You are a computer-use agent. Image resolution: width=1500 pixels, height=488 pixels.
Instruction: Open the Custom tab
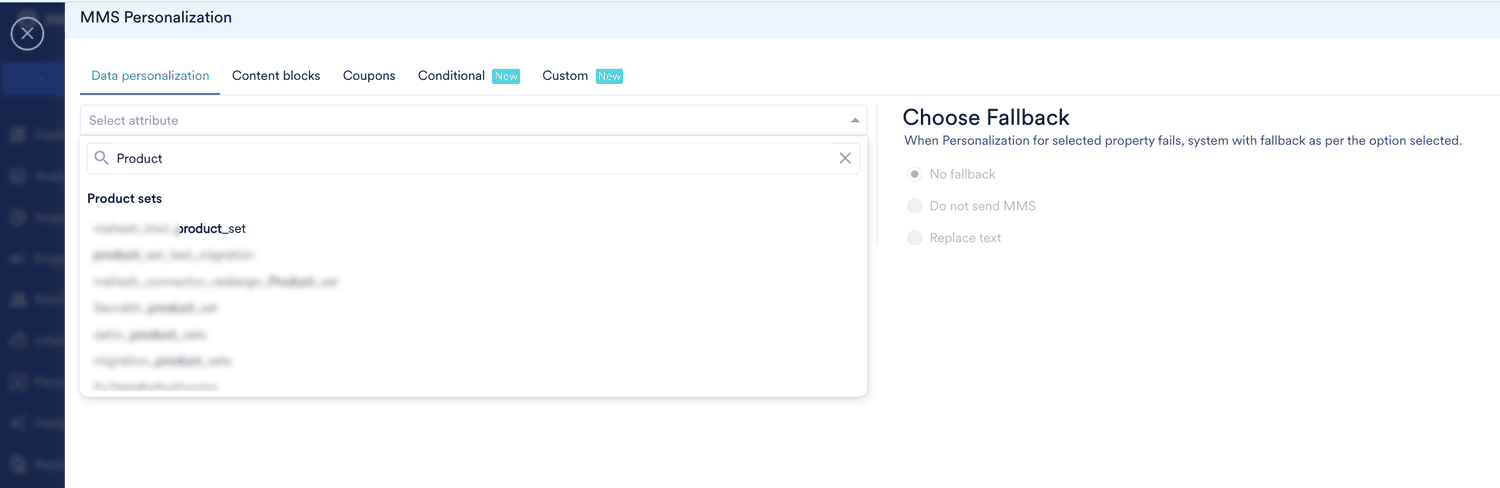coord(565,76)
